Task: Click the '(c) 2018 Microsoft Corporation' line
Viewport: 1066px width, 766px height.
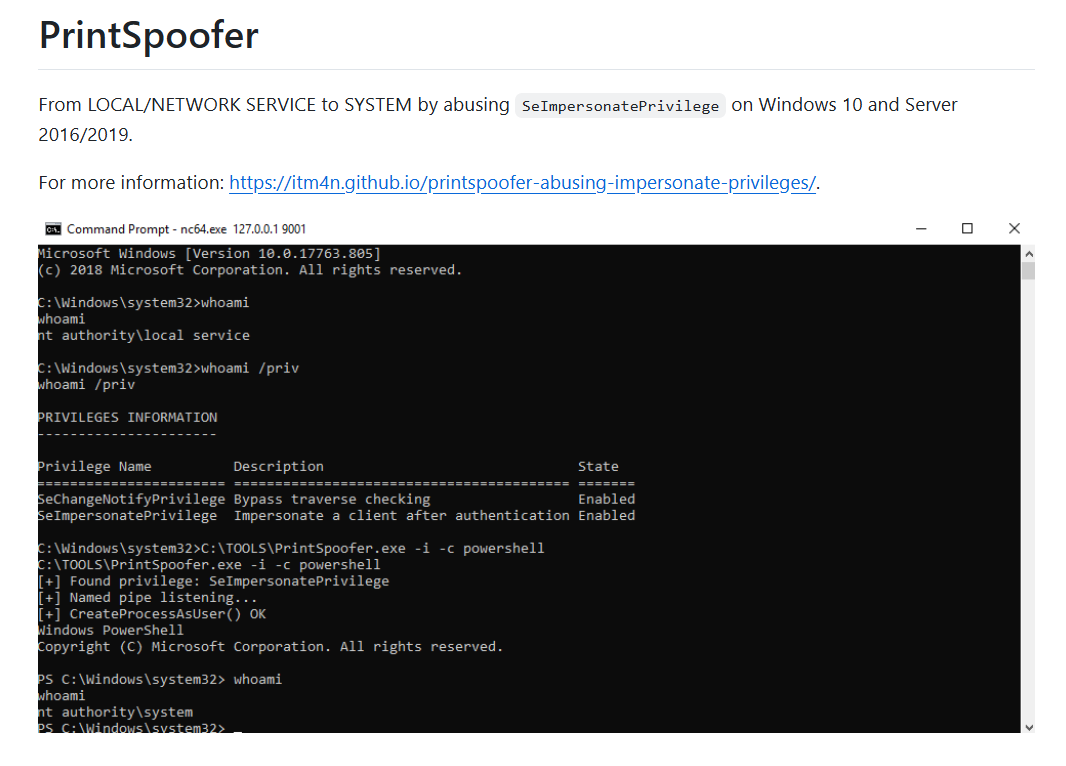Action: point(250,270)
